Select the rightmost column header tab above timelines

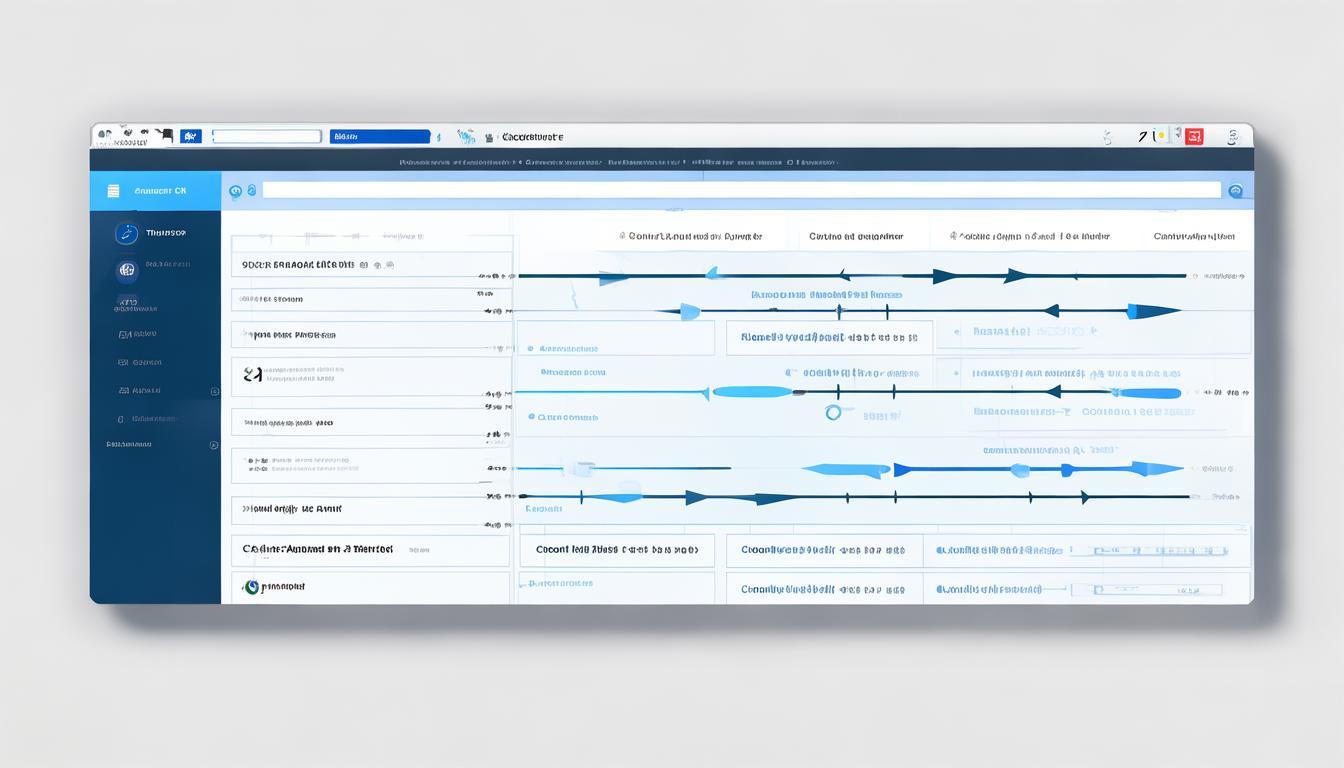pos(1193,237)
